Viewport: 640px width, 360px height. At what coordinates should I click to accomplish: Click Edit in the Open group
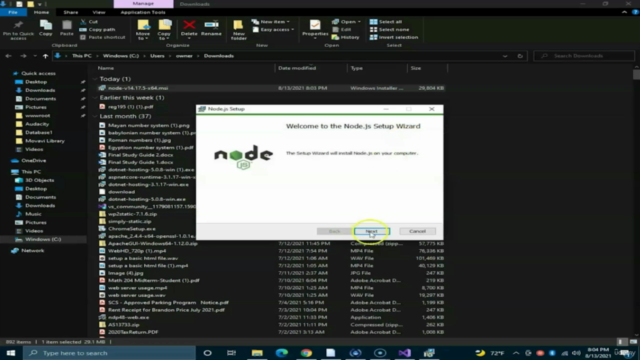(x=342, y=29)
